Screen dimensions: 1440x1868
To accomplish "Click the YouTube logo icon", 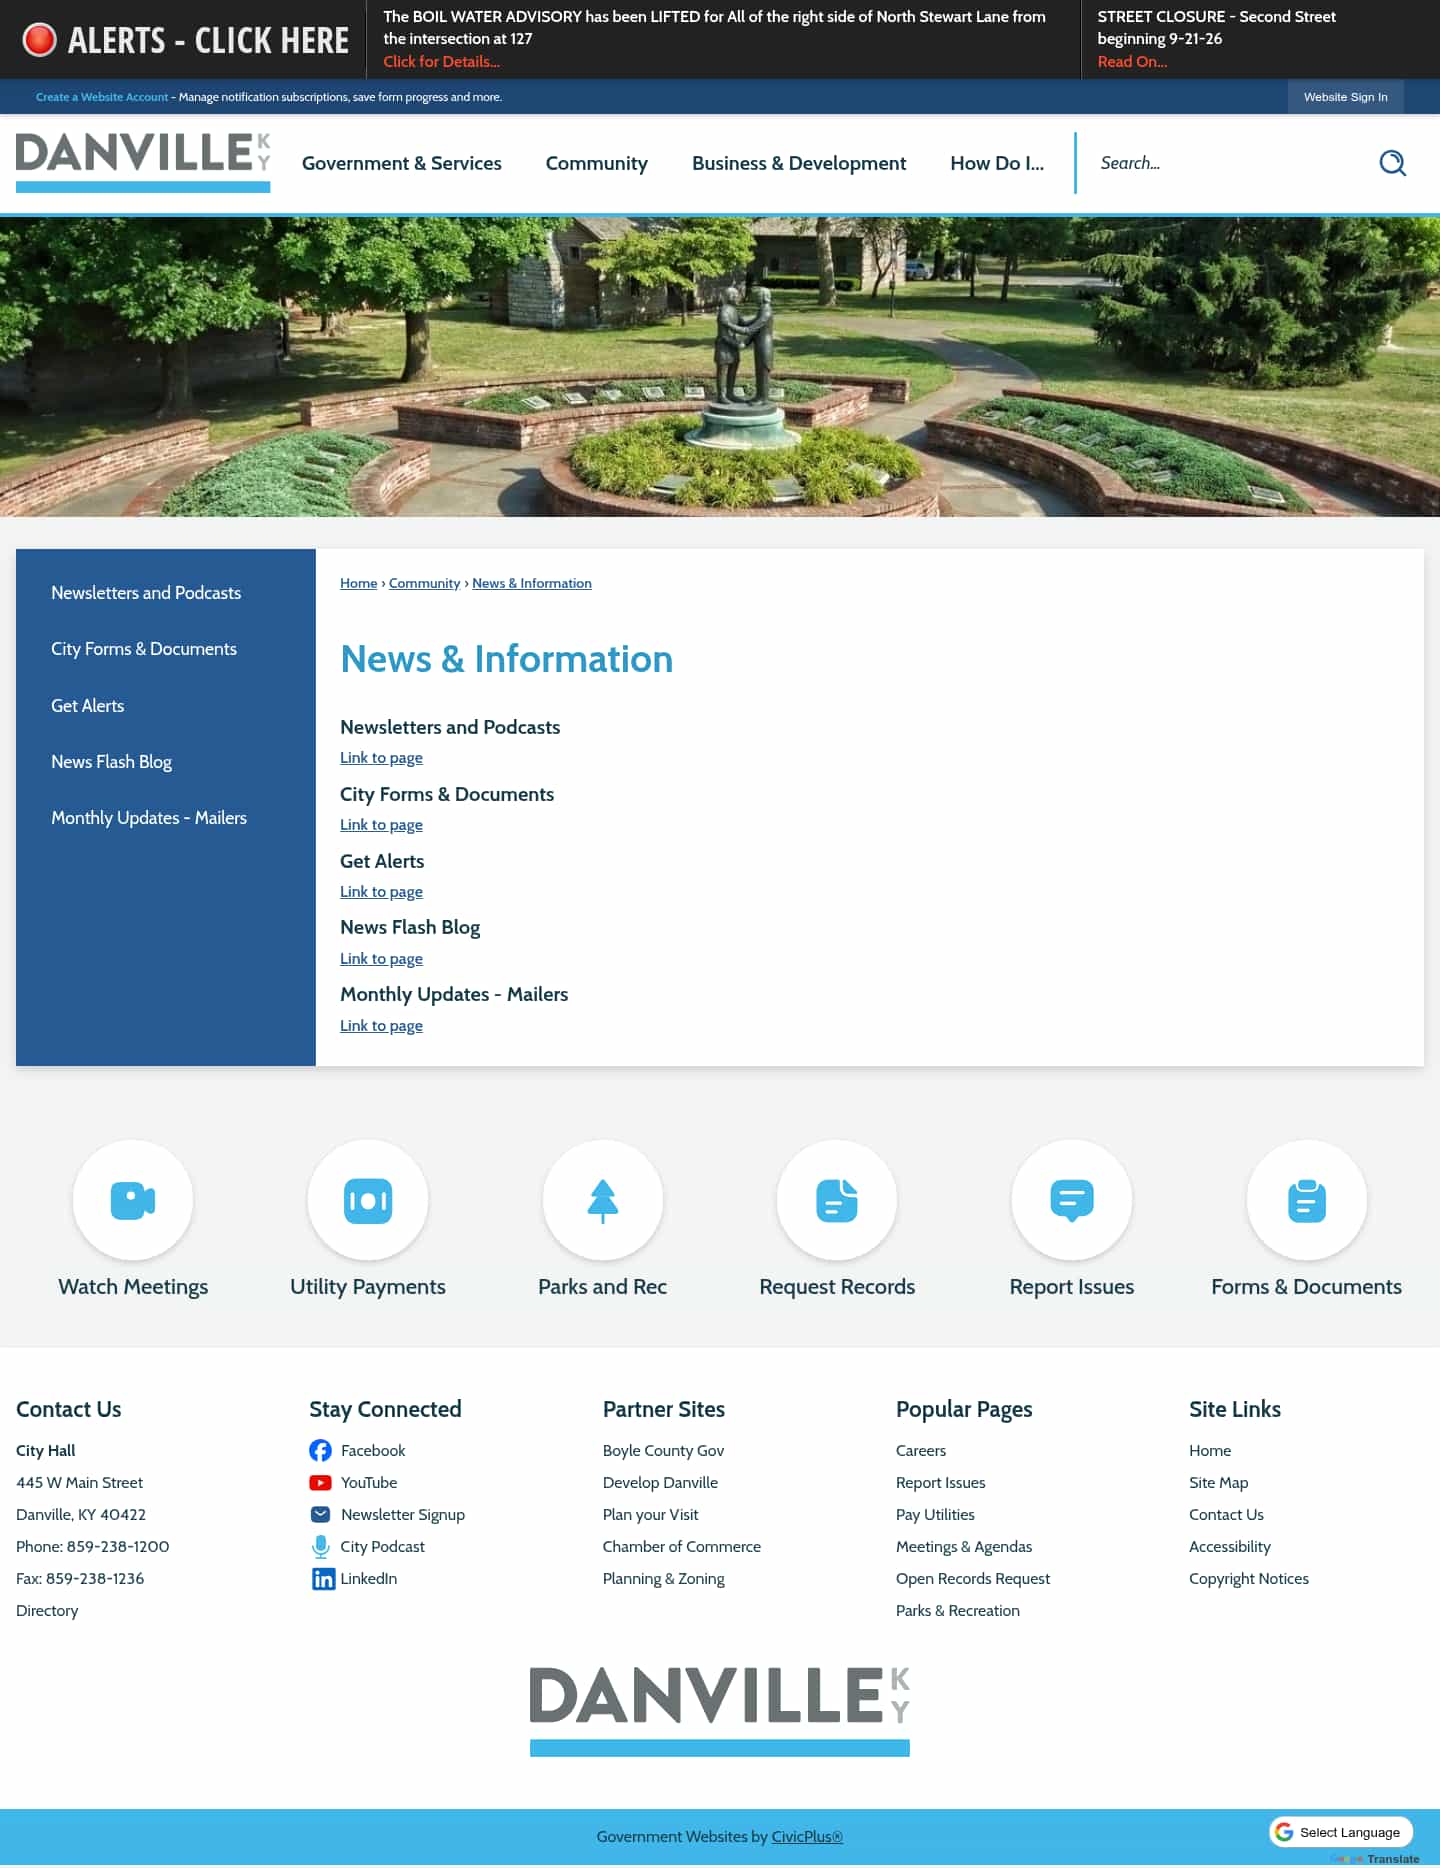I will coord(321,1483).
